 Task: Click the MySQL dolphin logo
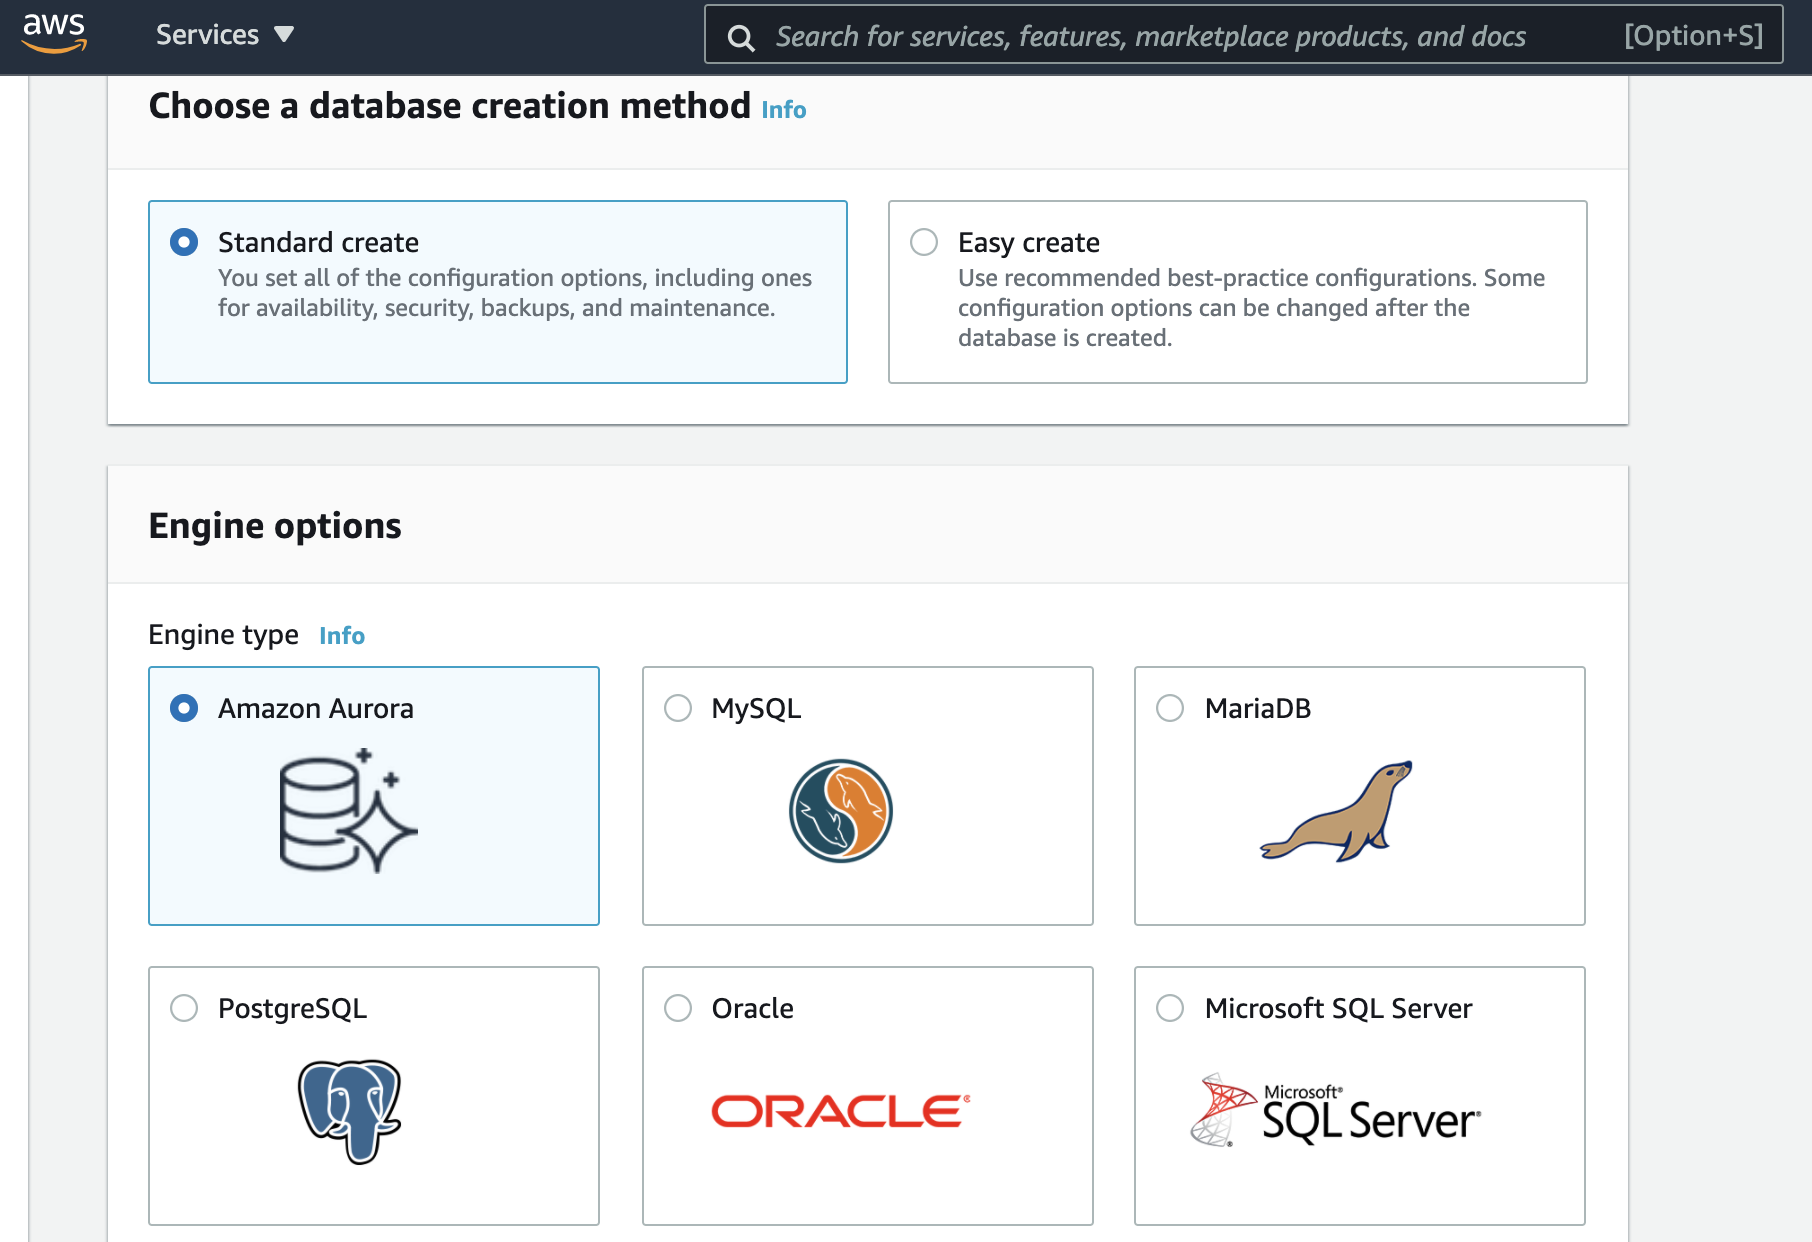(841, 811)
